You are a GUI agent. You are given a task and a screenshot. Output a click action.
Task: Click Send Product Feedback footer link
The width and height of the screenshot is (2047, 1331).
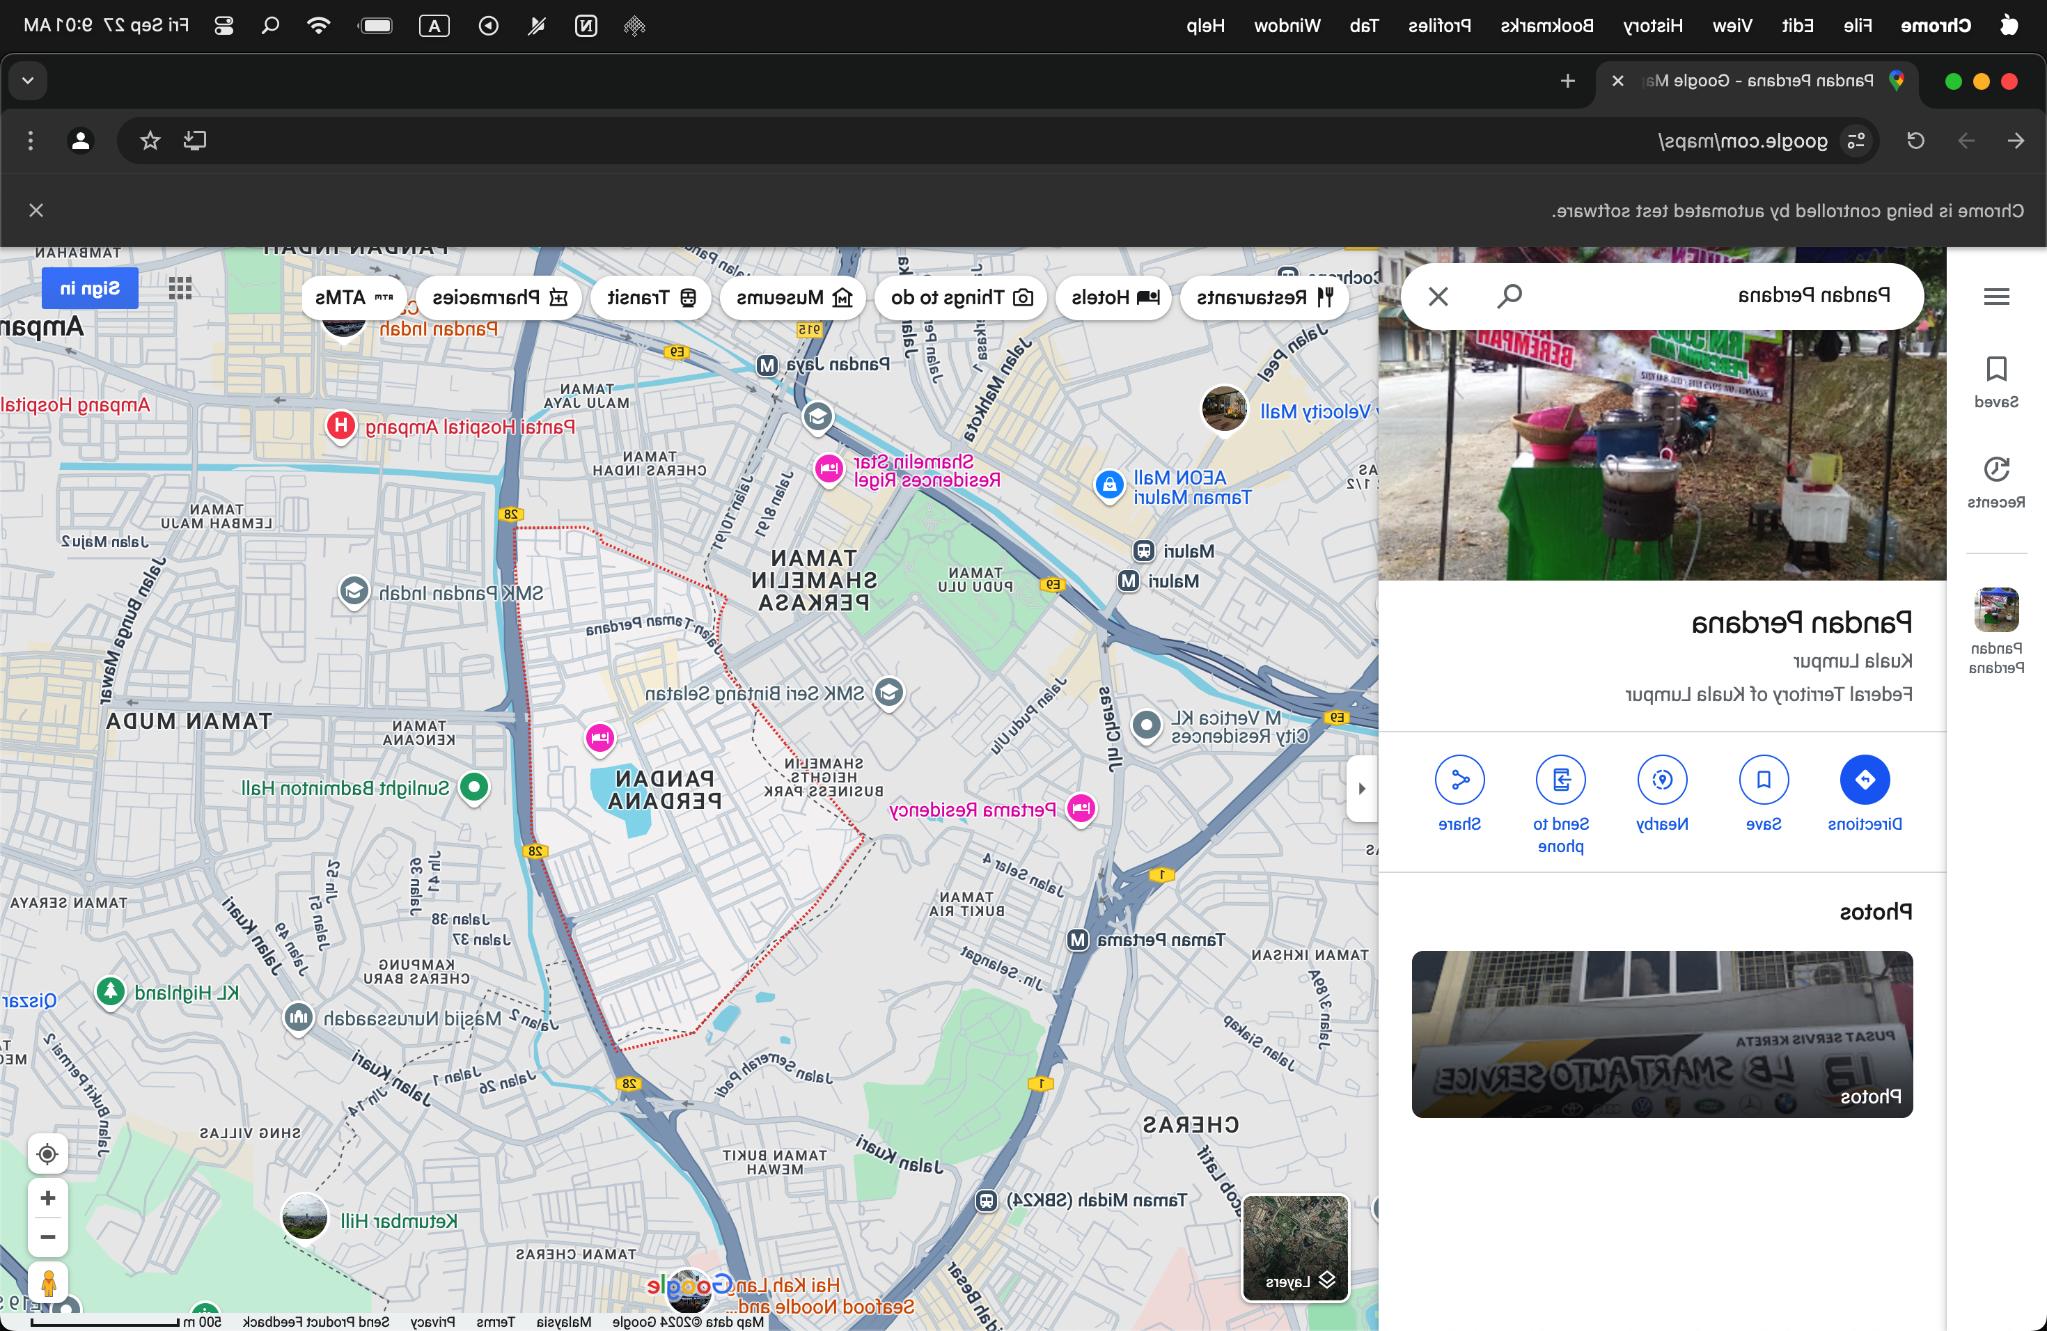pyautogui.click(x=317, y=1322)
